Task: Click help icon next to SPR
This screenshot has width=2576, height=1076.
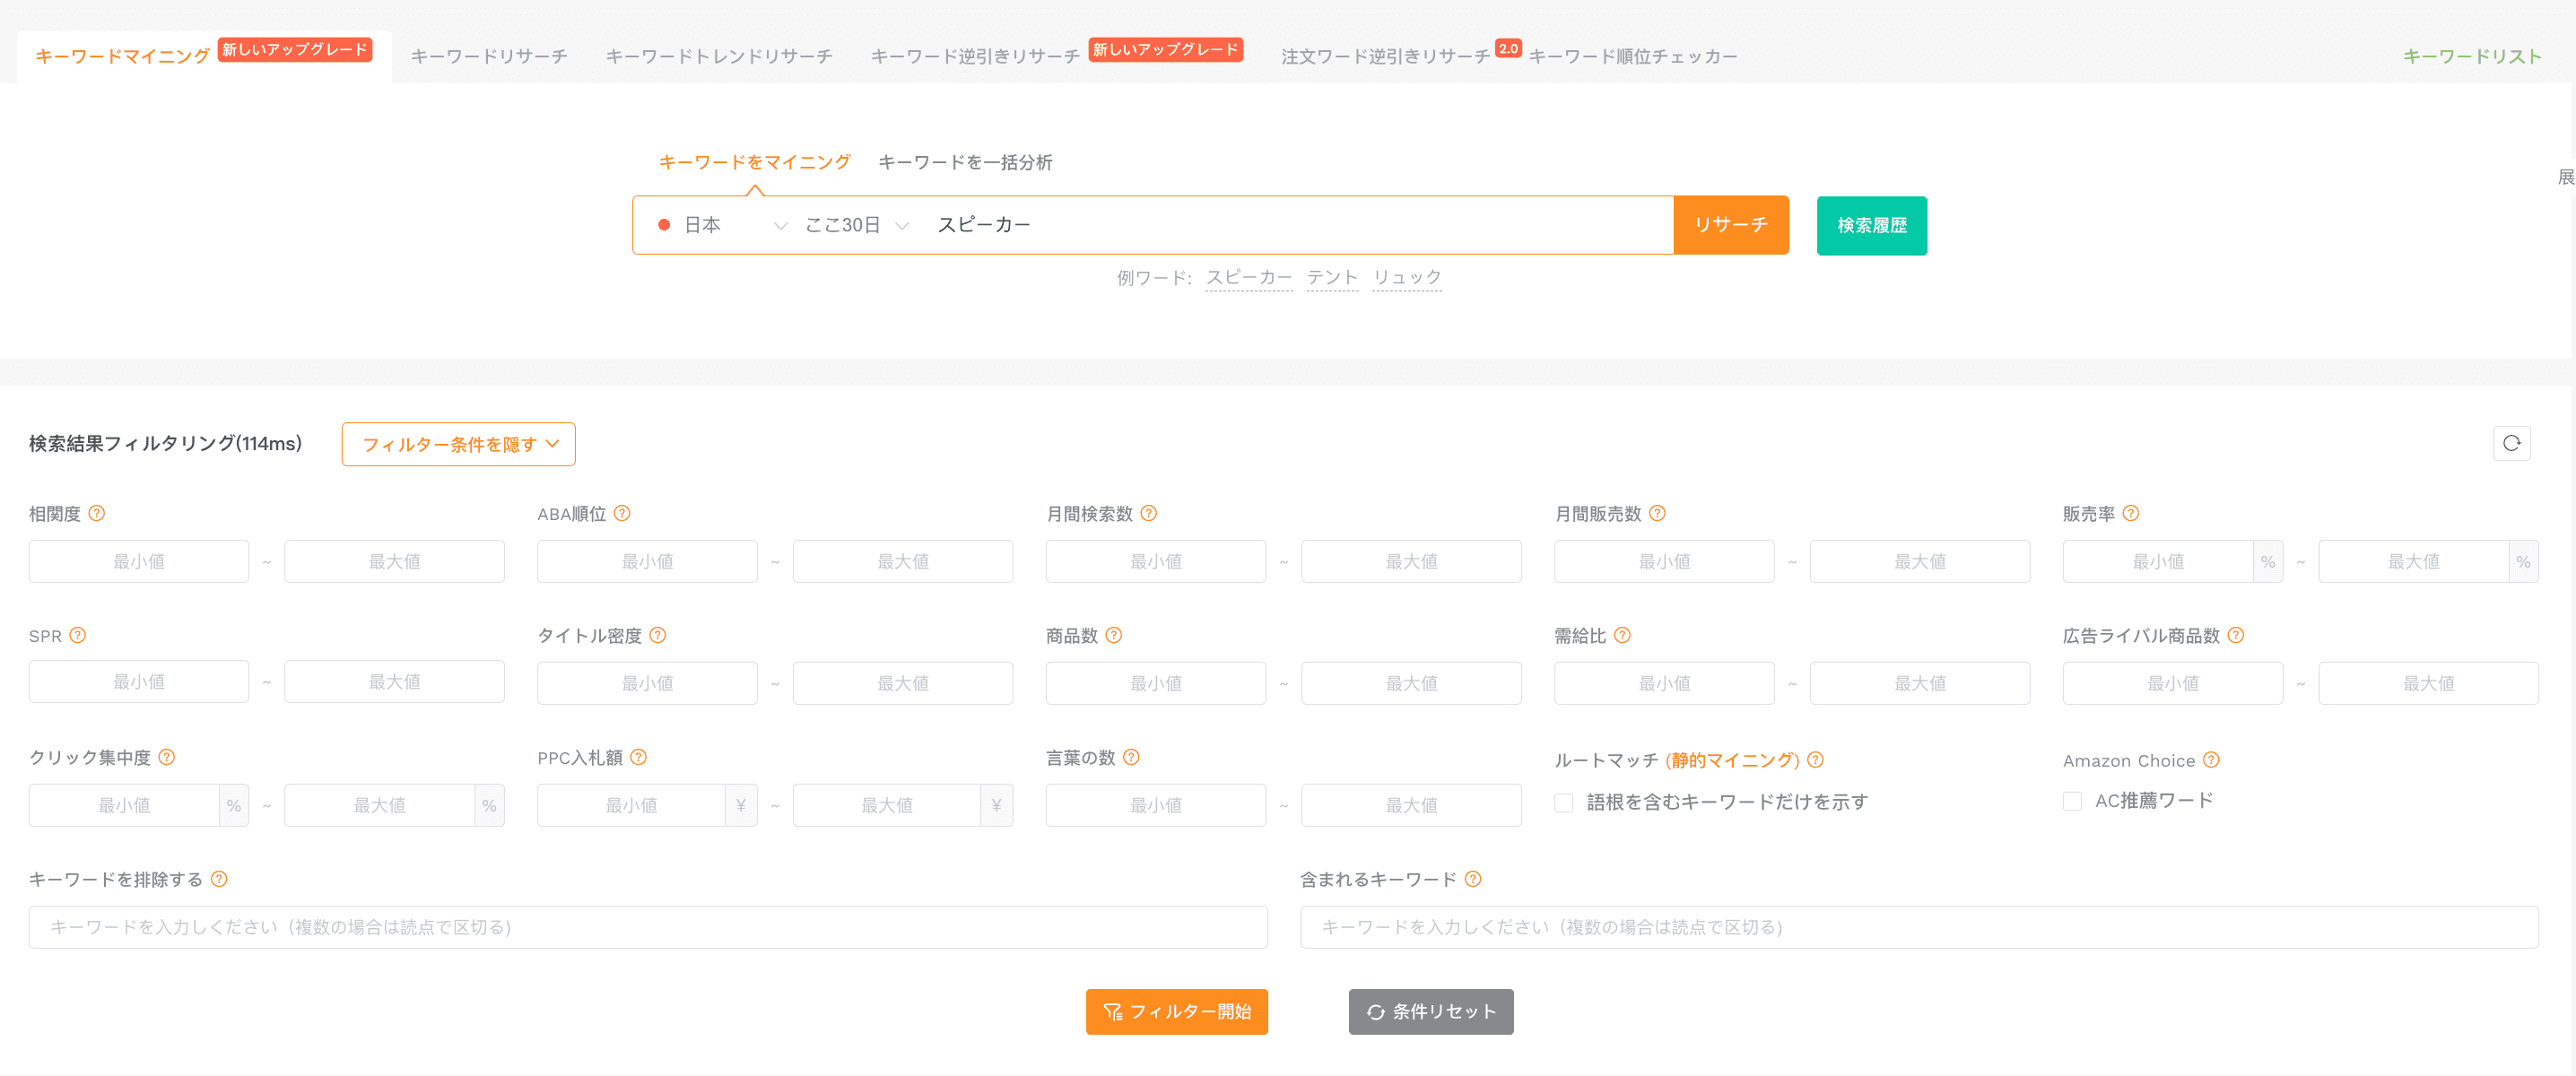Action: (78, 635)
